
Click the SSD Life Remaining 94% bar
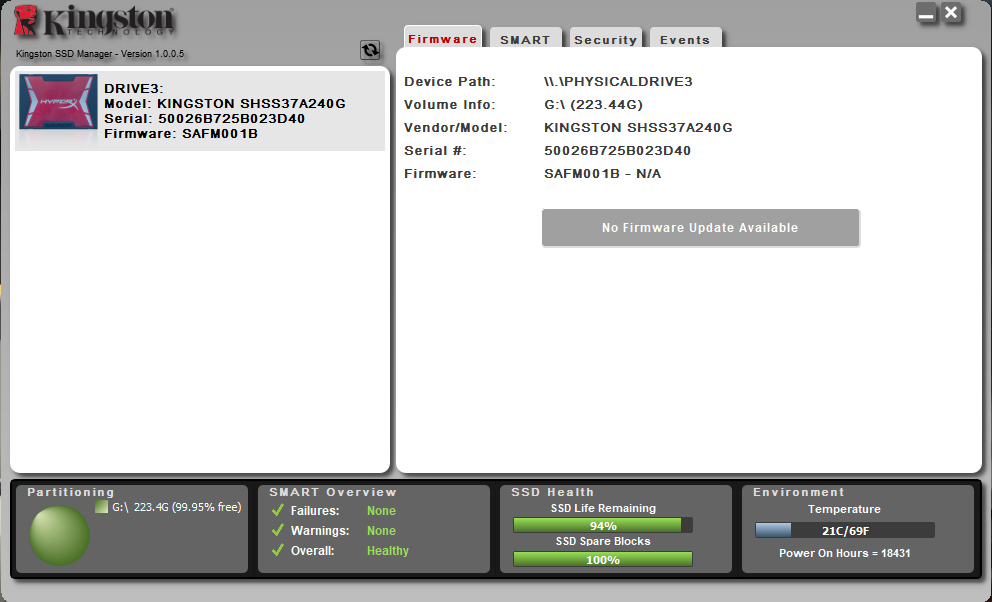pyautogui.click(x=602, y=525)
